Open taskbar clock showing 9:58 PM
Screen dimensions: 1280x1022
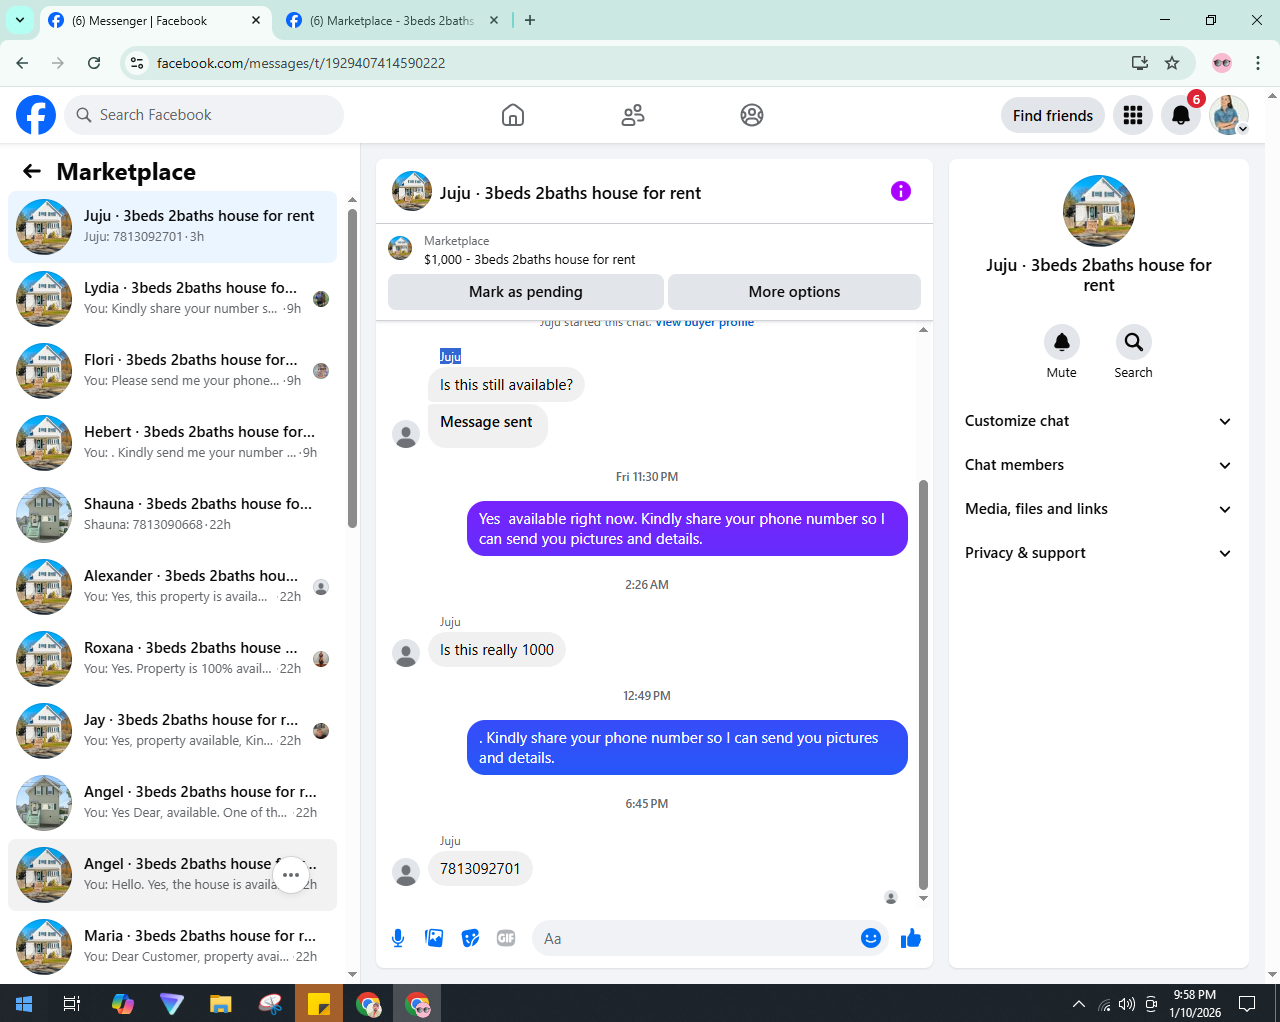[x=1195, y=1003]
